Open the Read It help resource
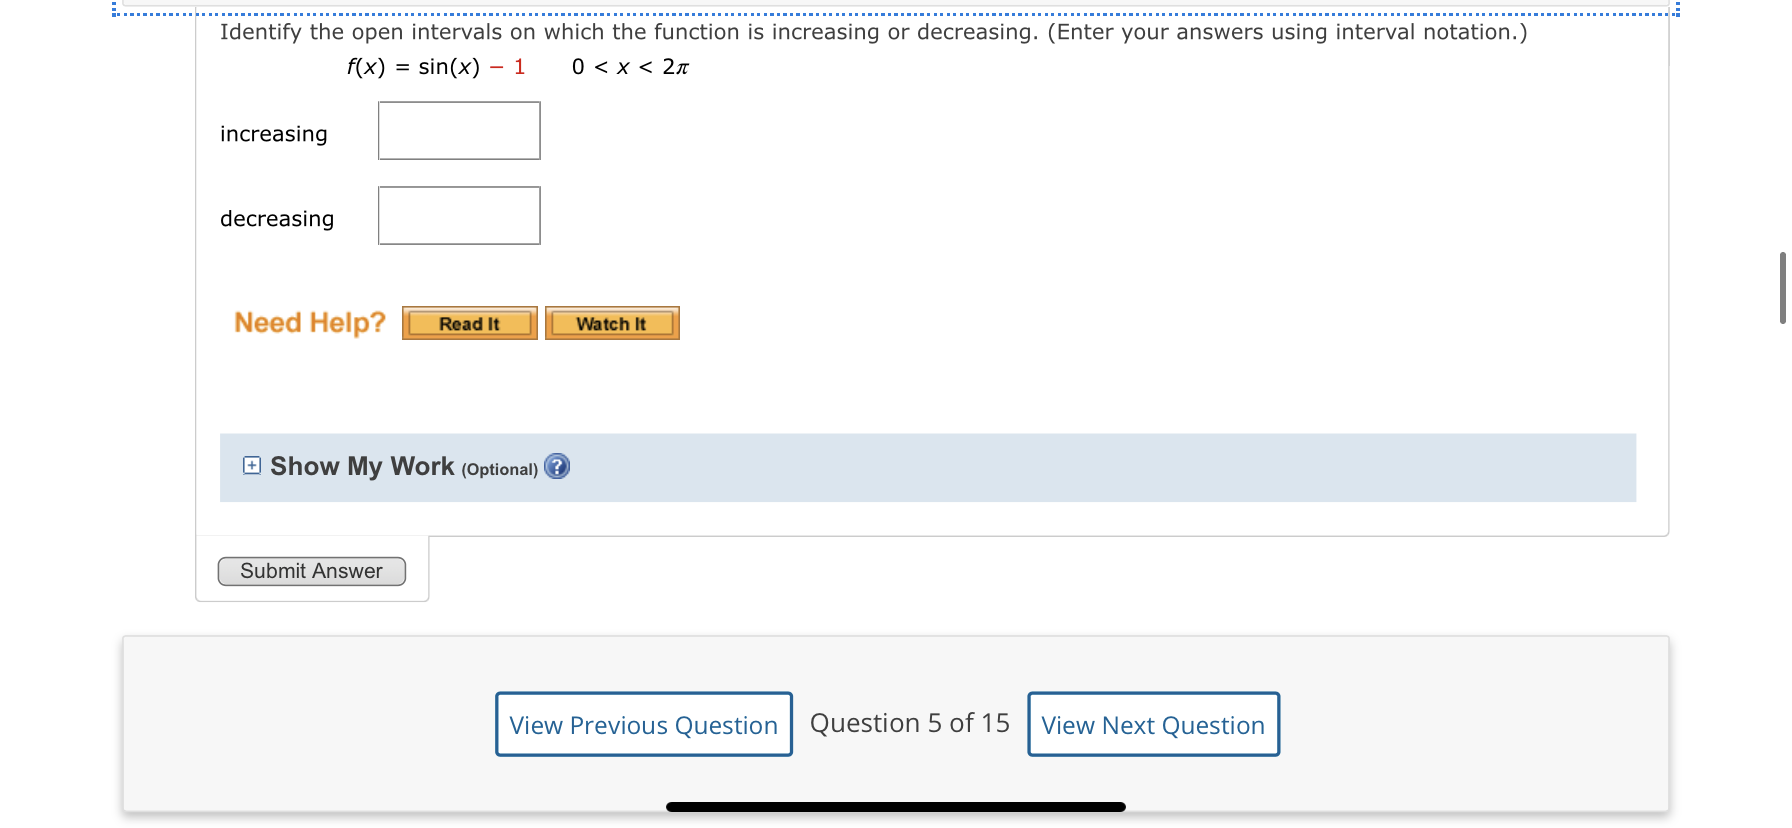 pyautogui.click(x=469, y=322)
